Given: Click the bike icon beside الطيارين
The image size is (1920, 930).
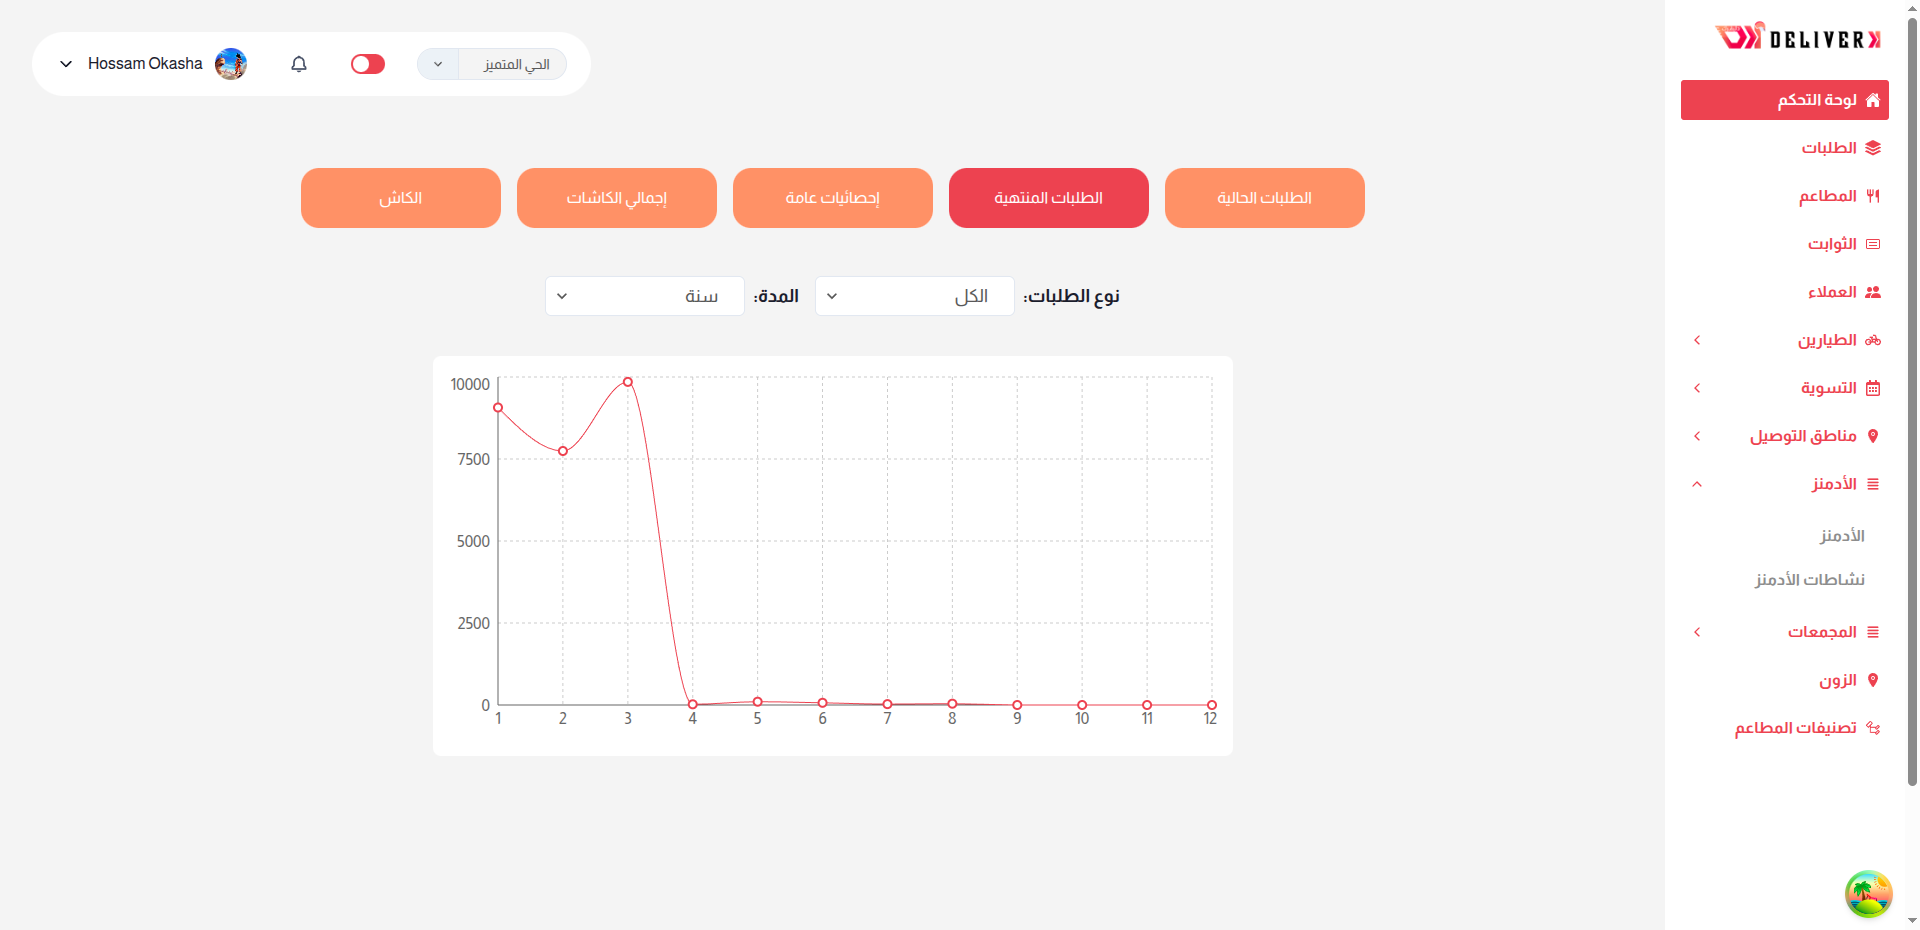Looking at the screenshot, I should [1873, 340].
